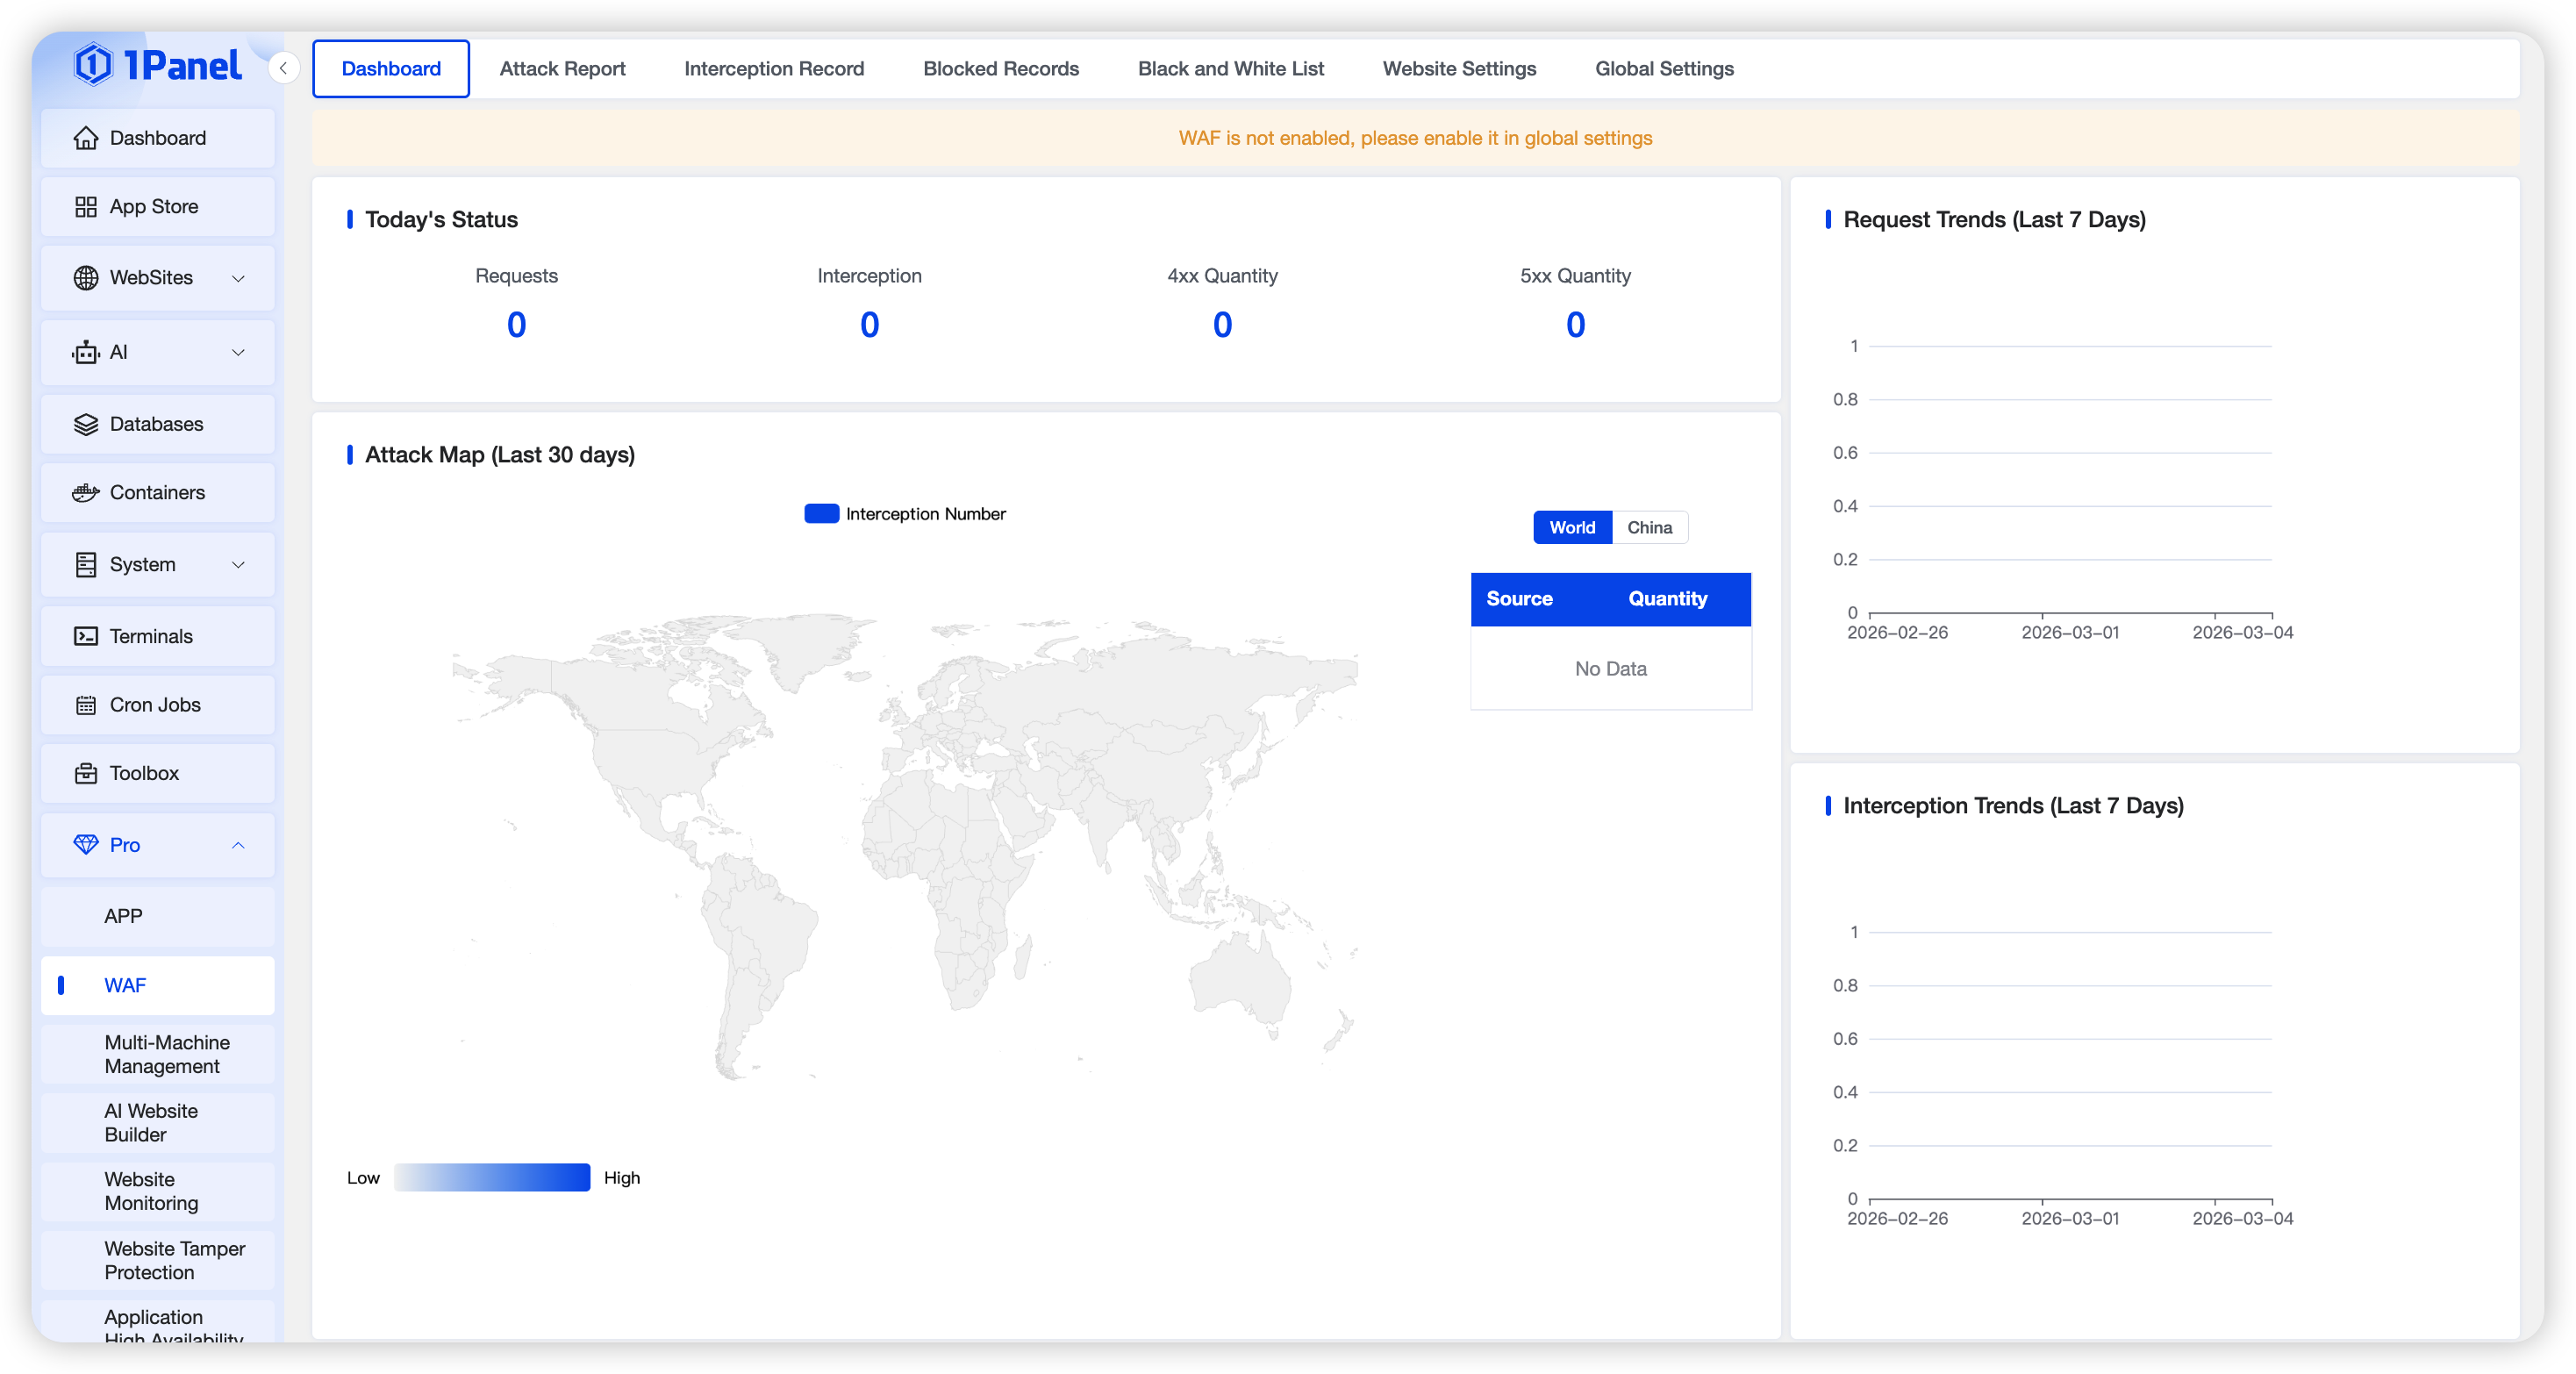This screenshot has width=2576, height=1374.
Task: Open Website Monitoring sidebar link
Action: point(151,1191)
